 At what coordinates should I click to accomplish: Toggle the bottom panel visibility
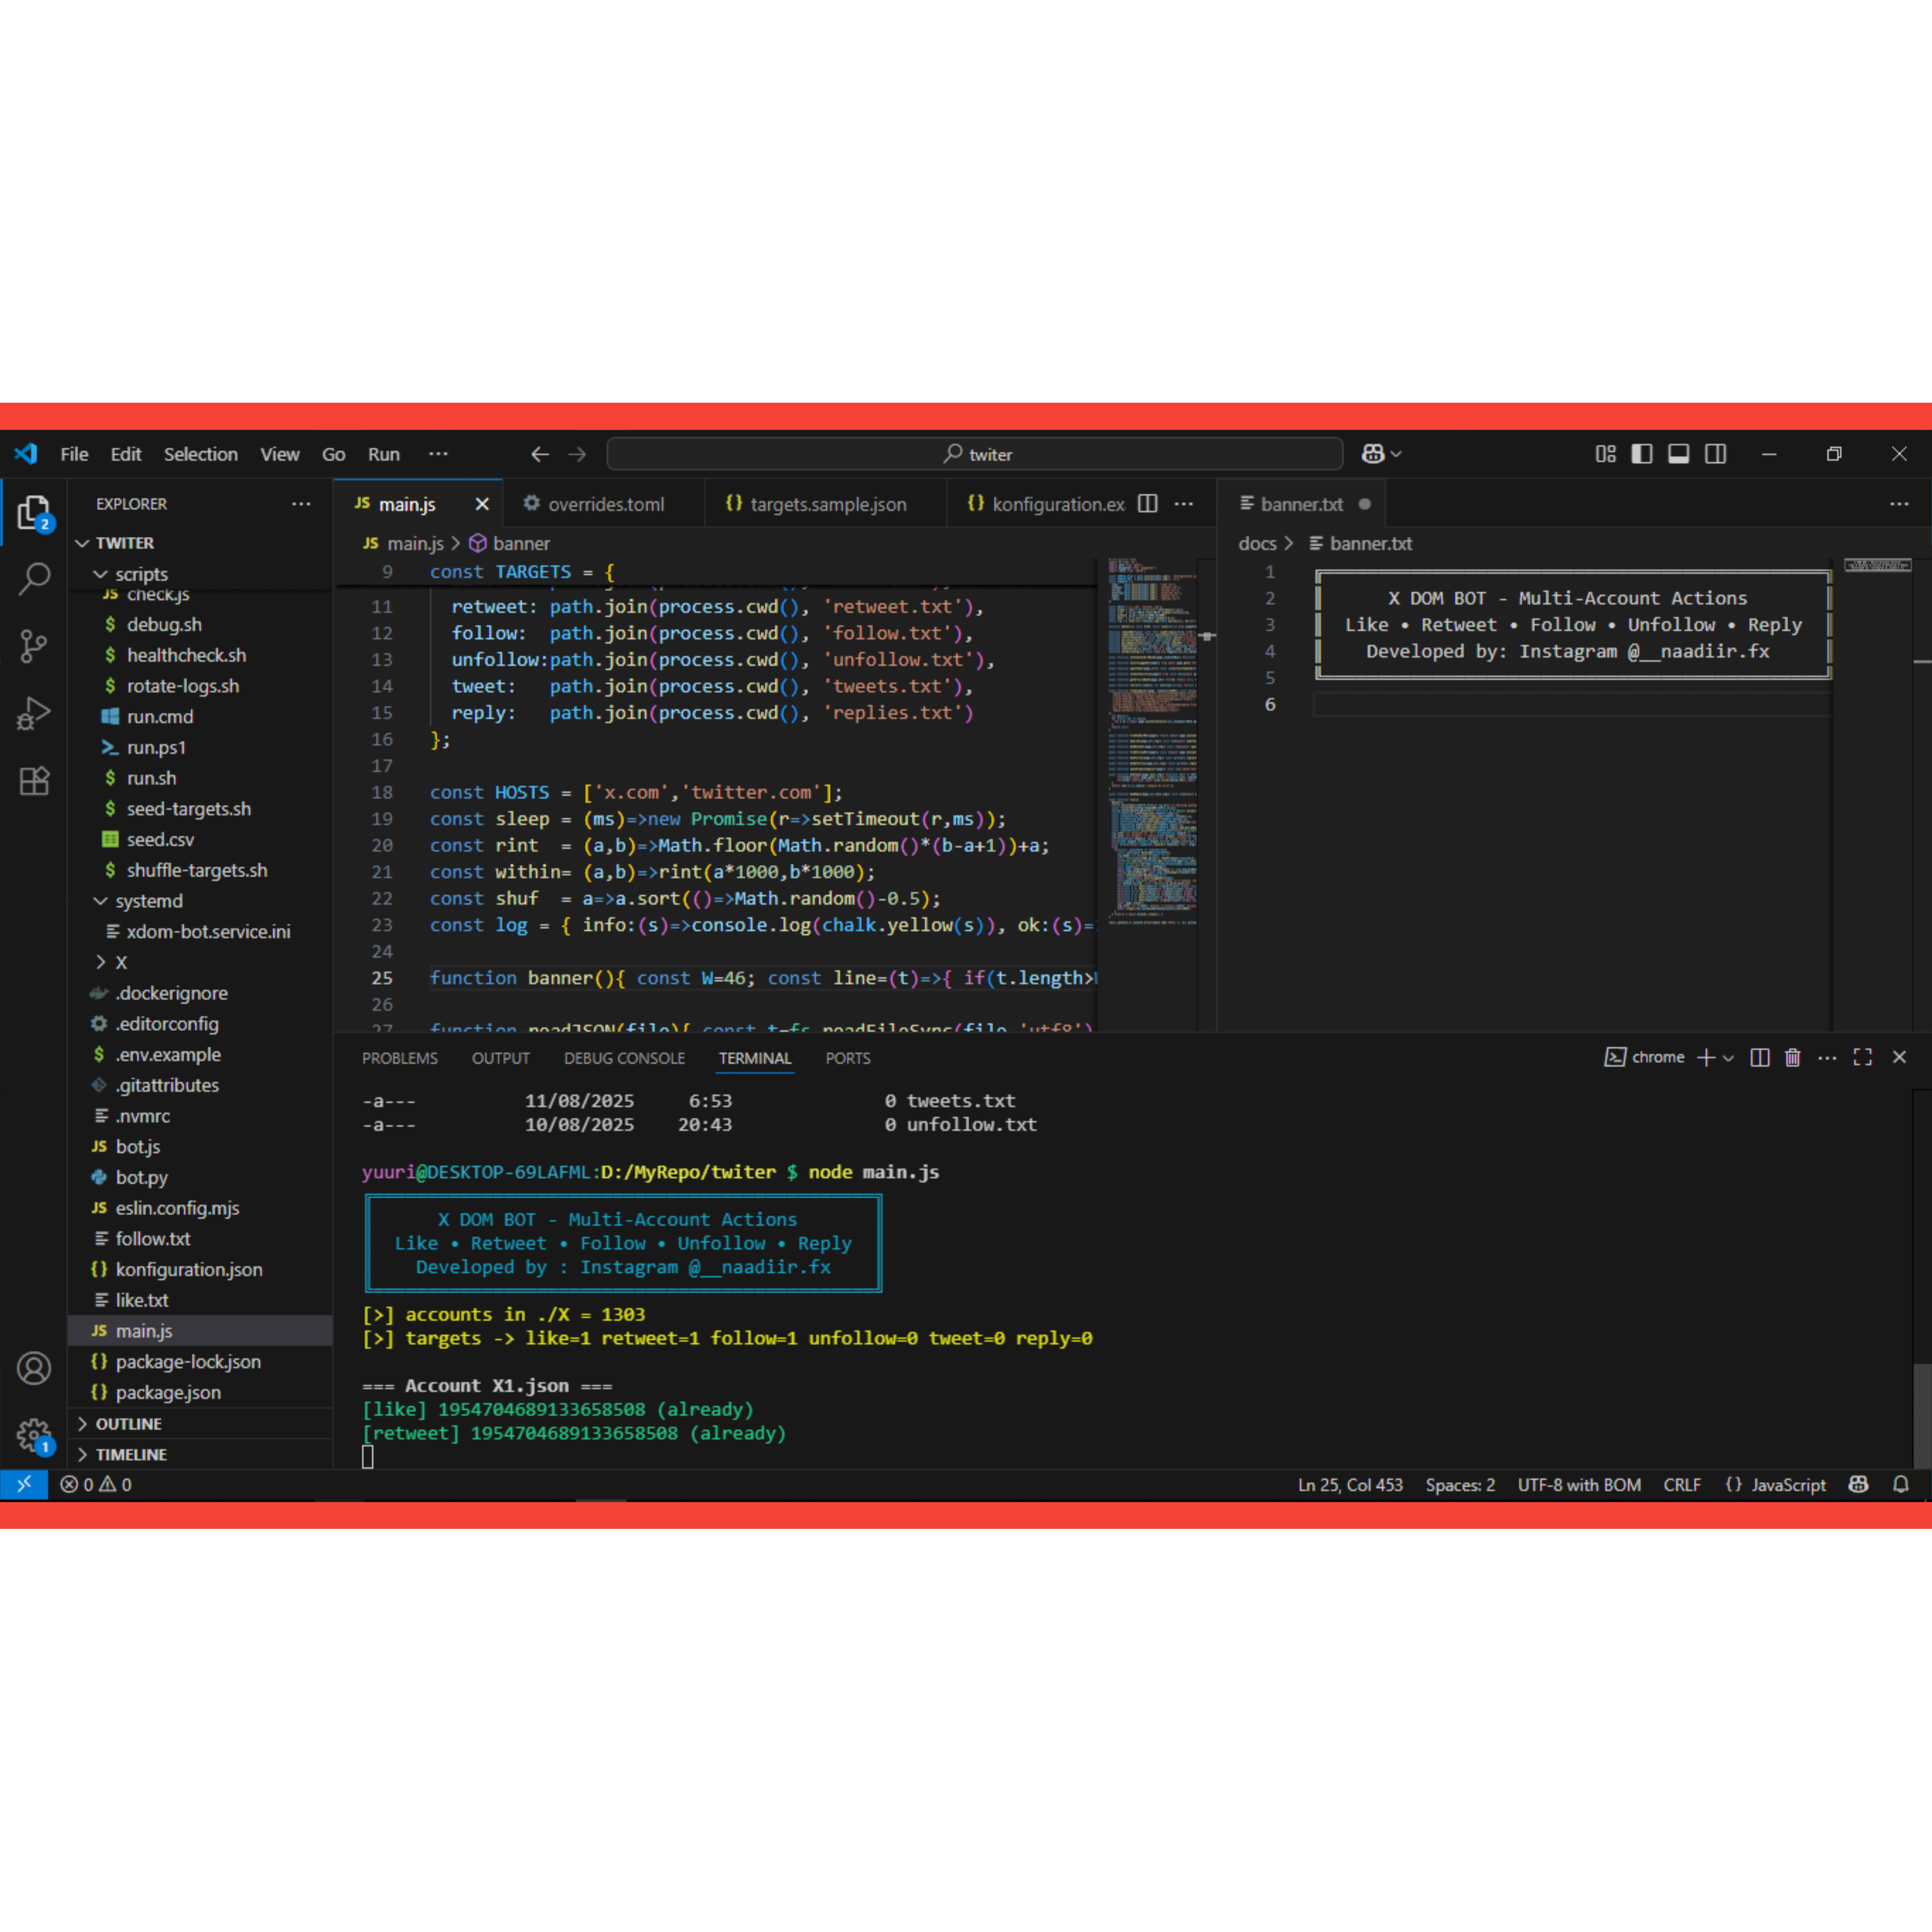[1679, 454]
